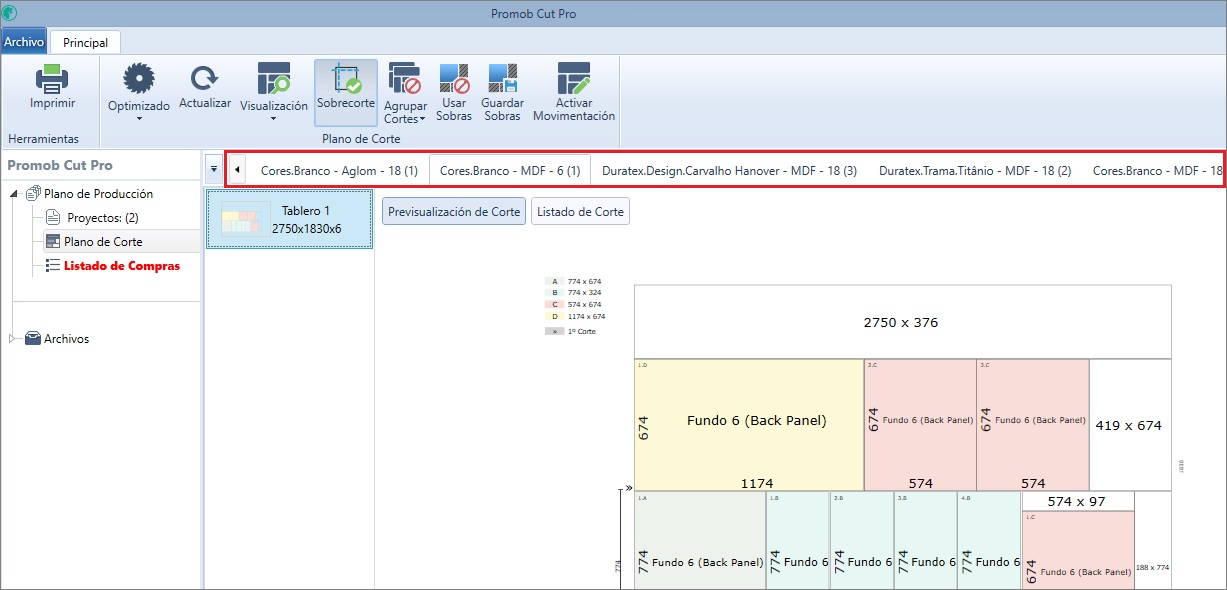
Task: Select the Tablero 1 board thumbnail
Action: [290, 220]
